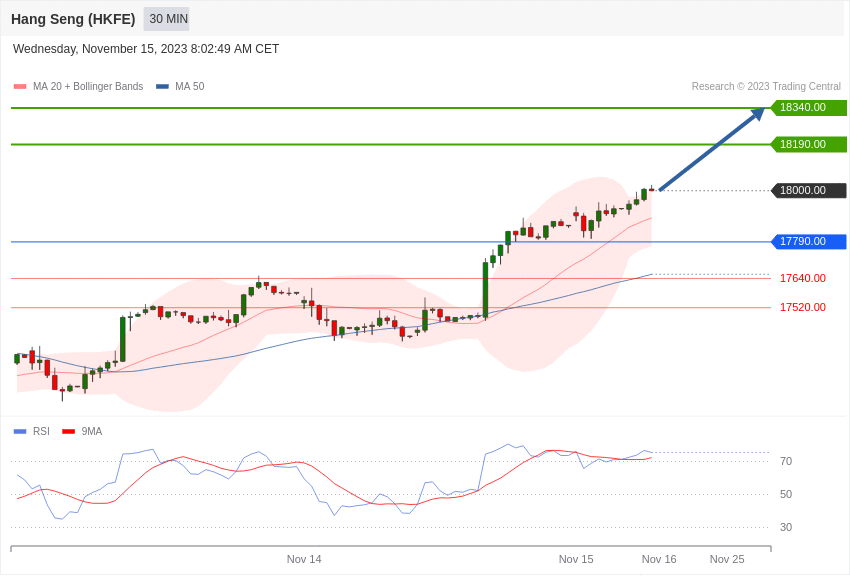Viewport: 850px width, 576px height.
Task: Click the 18190.00 green resistance label
Action: pos(809,144)
